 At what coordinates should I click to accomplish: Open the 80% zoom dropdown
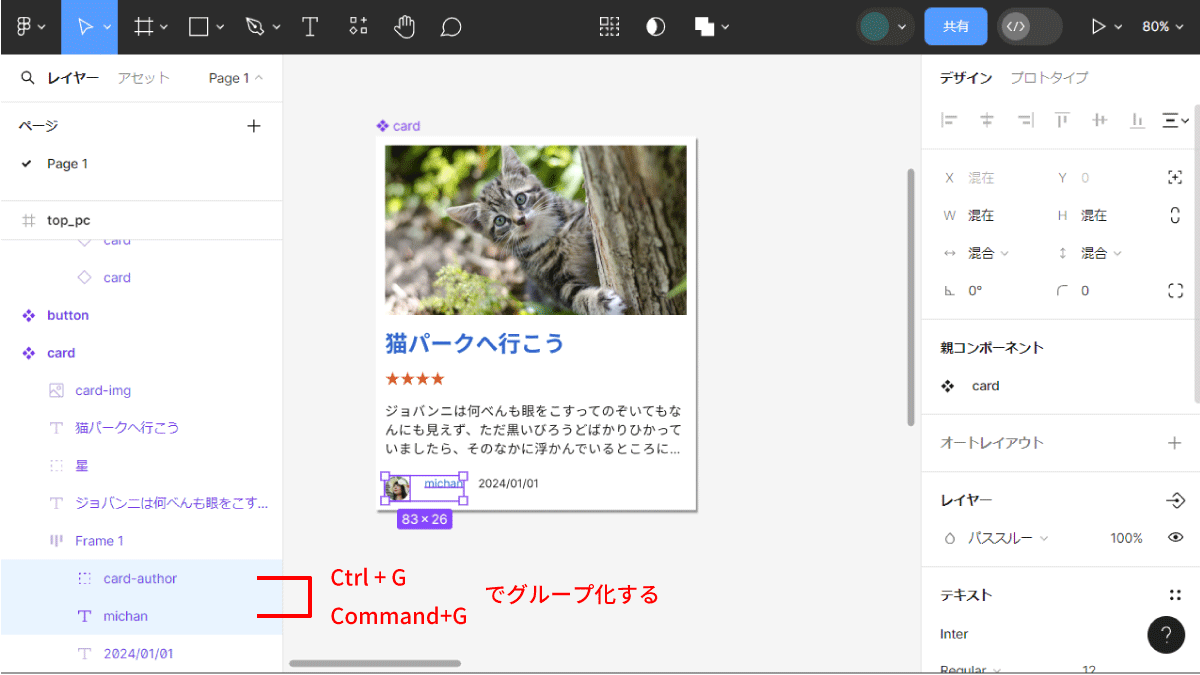(1163, 27)
